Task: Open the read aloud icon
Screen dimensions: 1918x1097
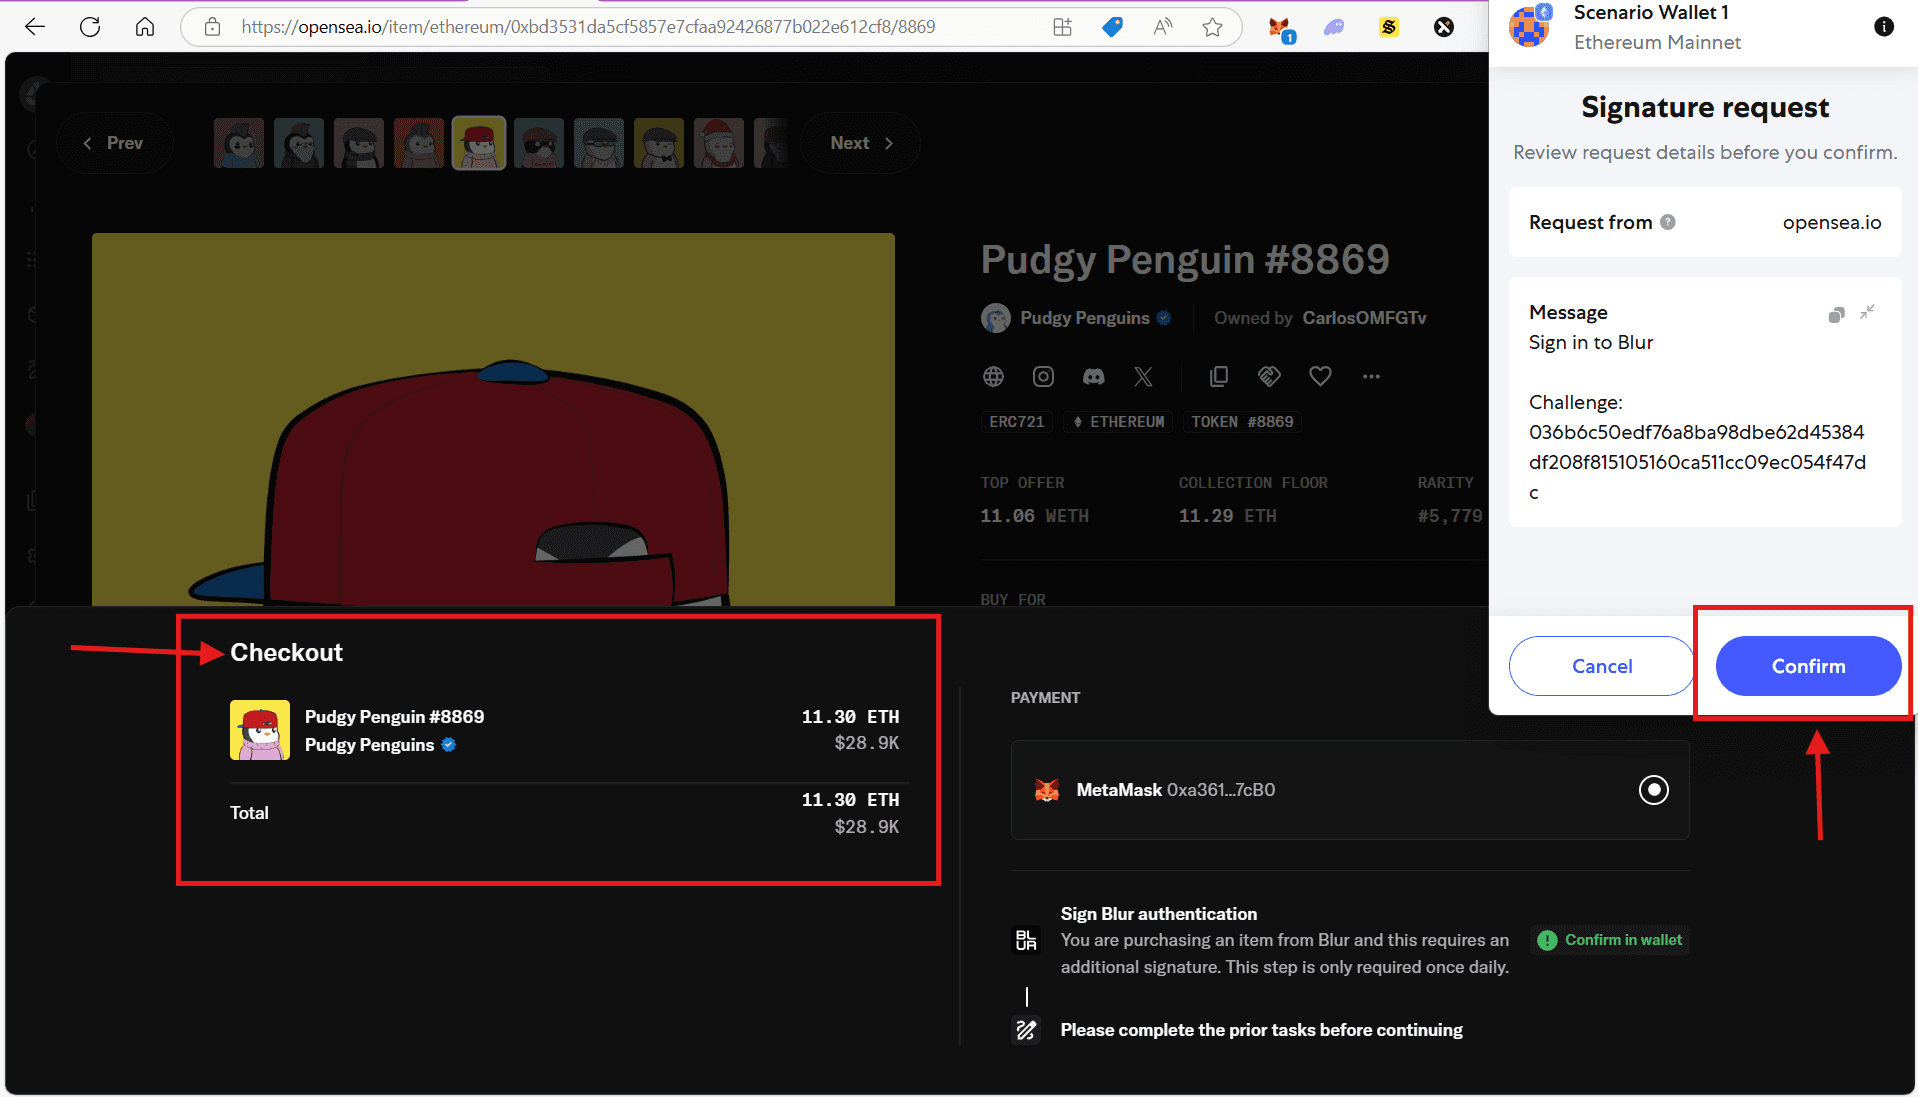Action: coord(1162,27)
